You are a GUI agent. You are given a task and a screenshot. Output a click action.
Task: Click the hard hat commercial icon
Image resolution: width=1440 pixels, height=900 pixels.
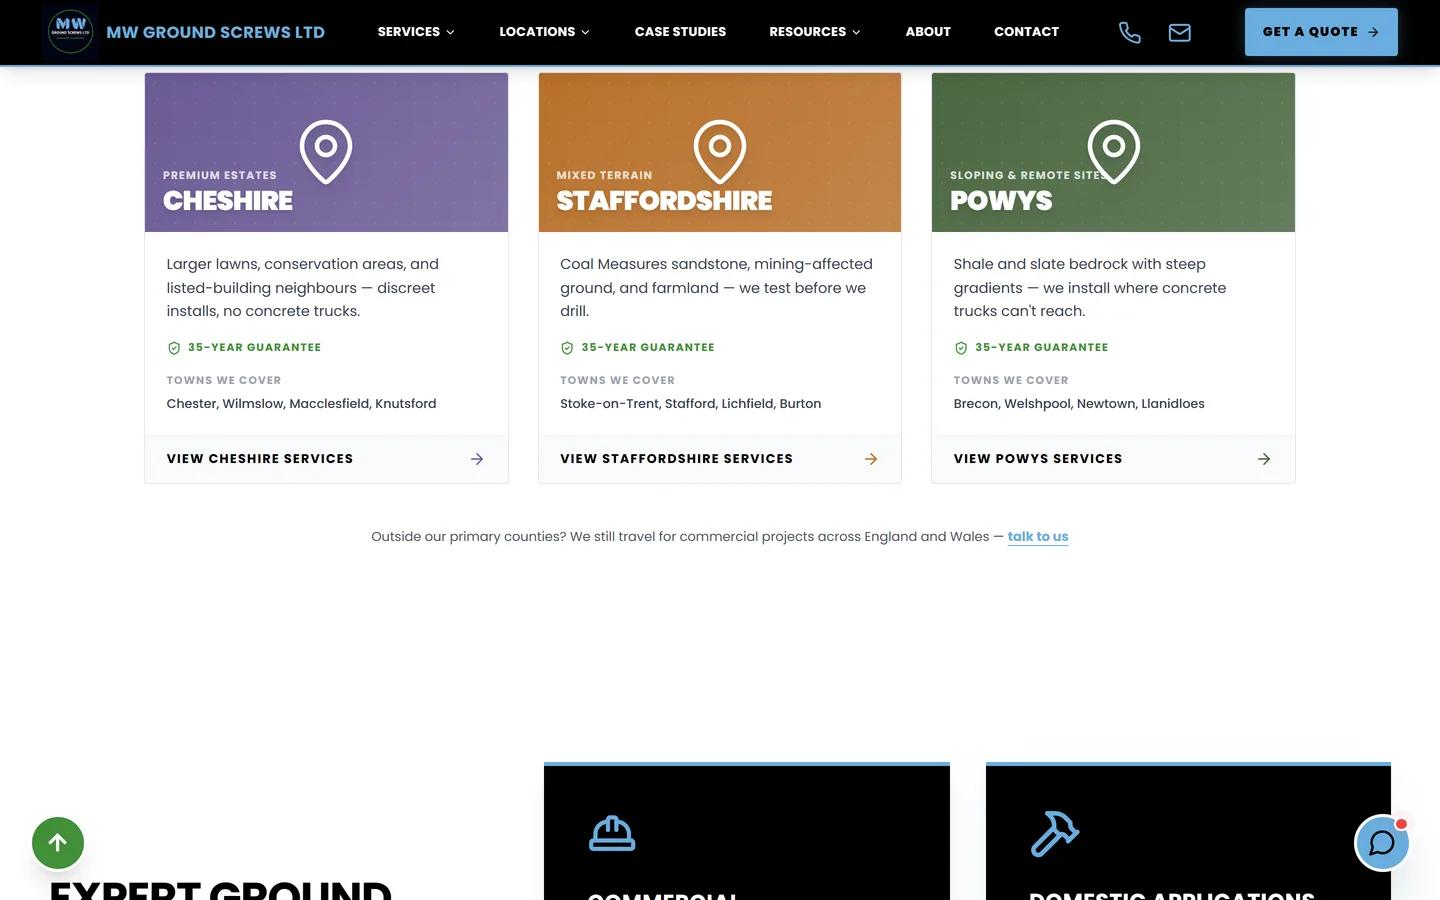612,834
